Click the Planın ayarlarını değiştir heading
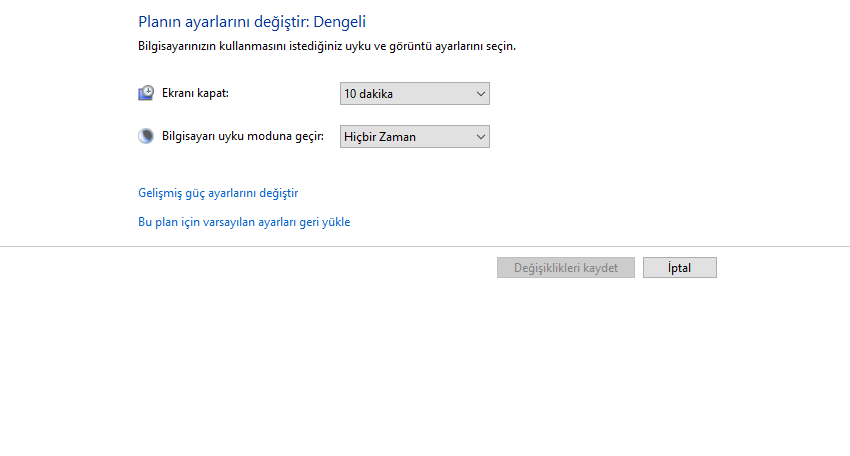Image resolution: width=850 pixels, height=456 pixels. [x=223, y=21]
